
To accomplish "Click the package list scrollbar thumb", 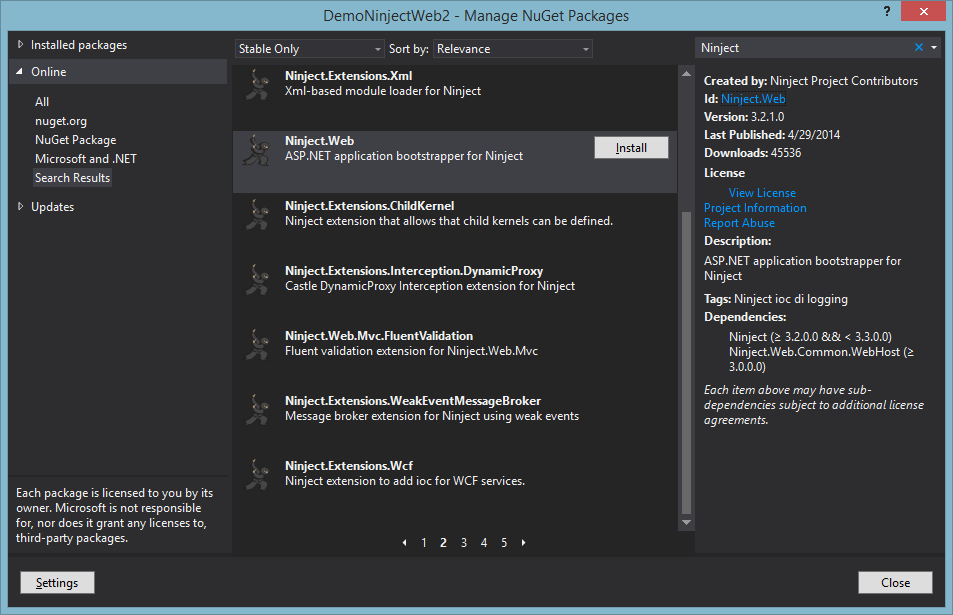I will [x=686, y=363].
